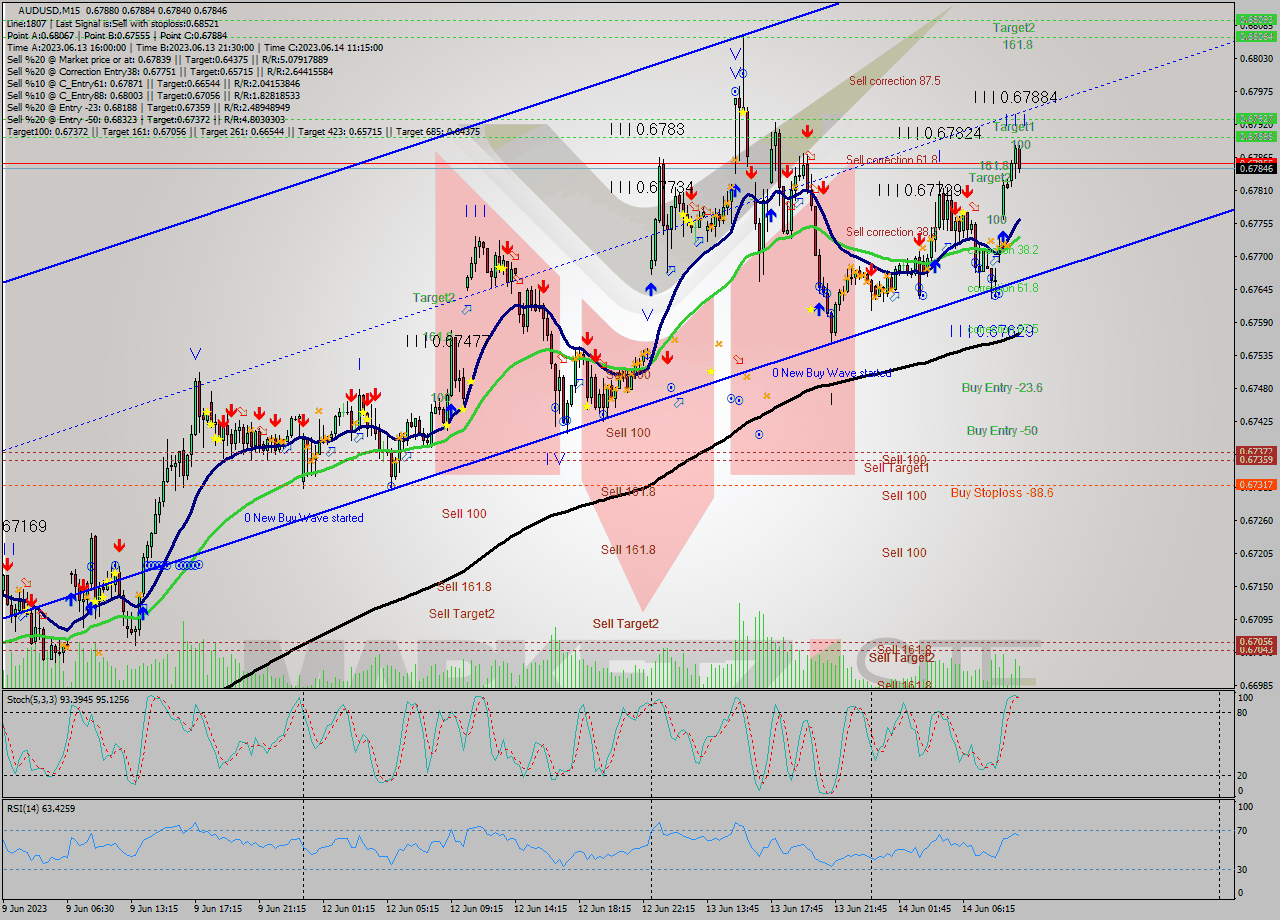The height and width of the screenshot is (920, 1280).
Task: Click the Stochastic 80 level label
Action: click(1241, 712)
